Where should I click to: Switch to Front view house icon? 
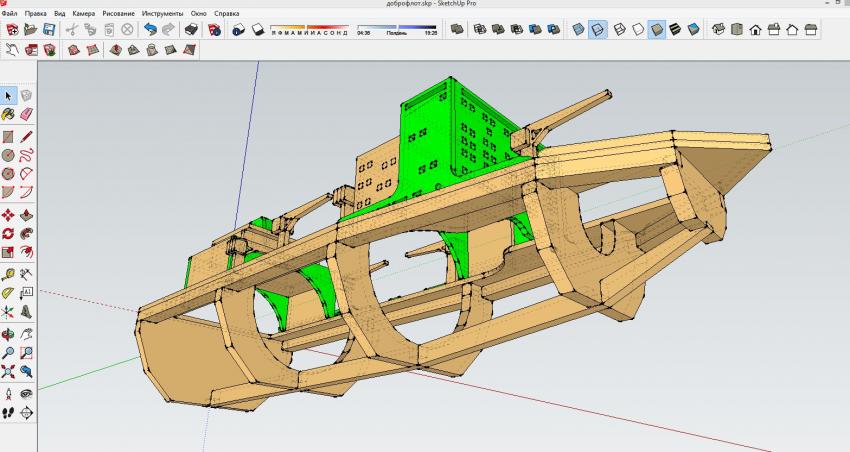click(756, 30)
